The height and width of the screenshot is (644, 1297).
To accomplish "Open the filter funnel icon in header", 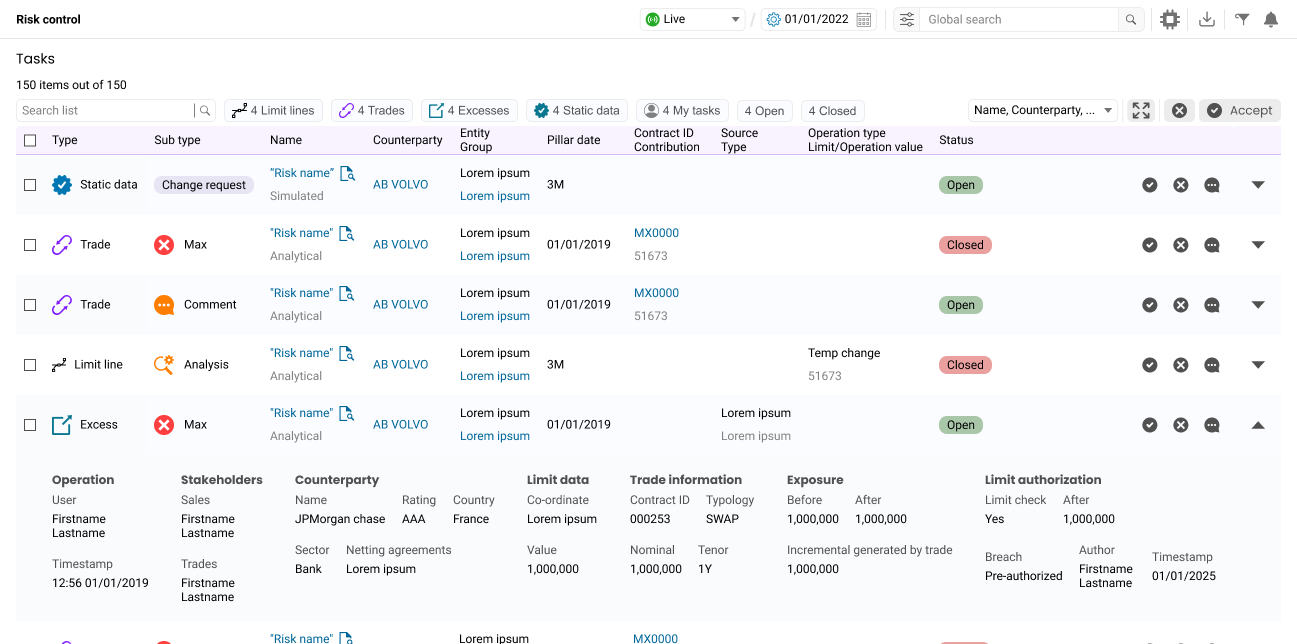I will tap(1242, 19).
